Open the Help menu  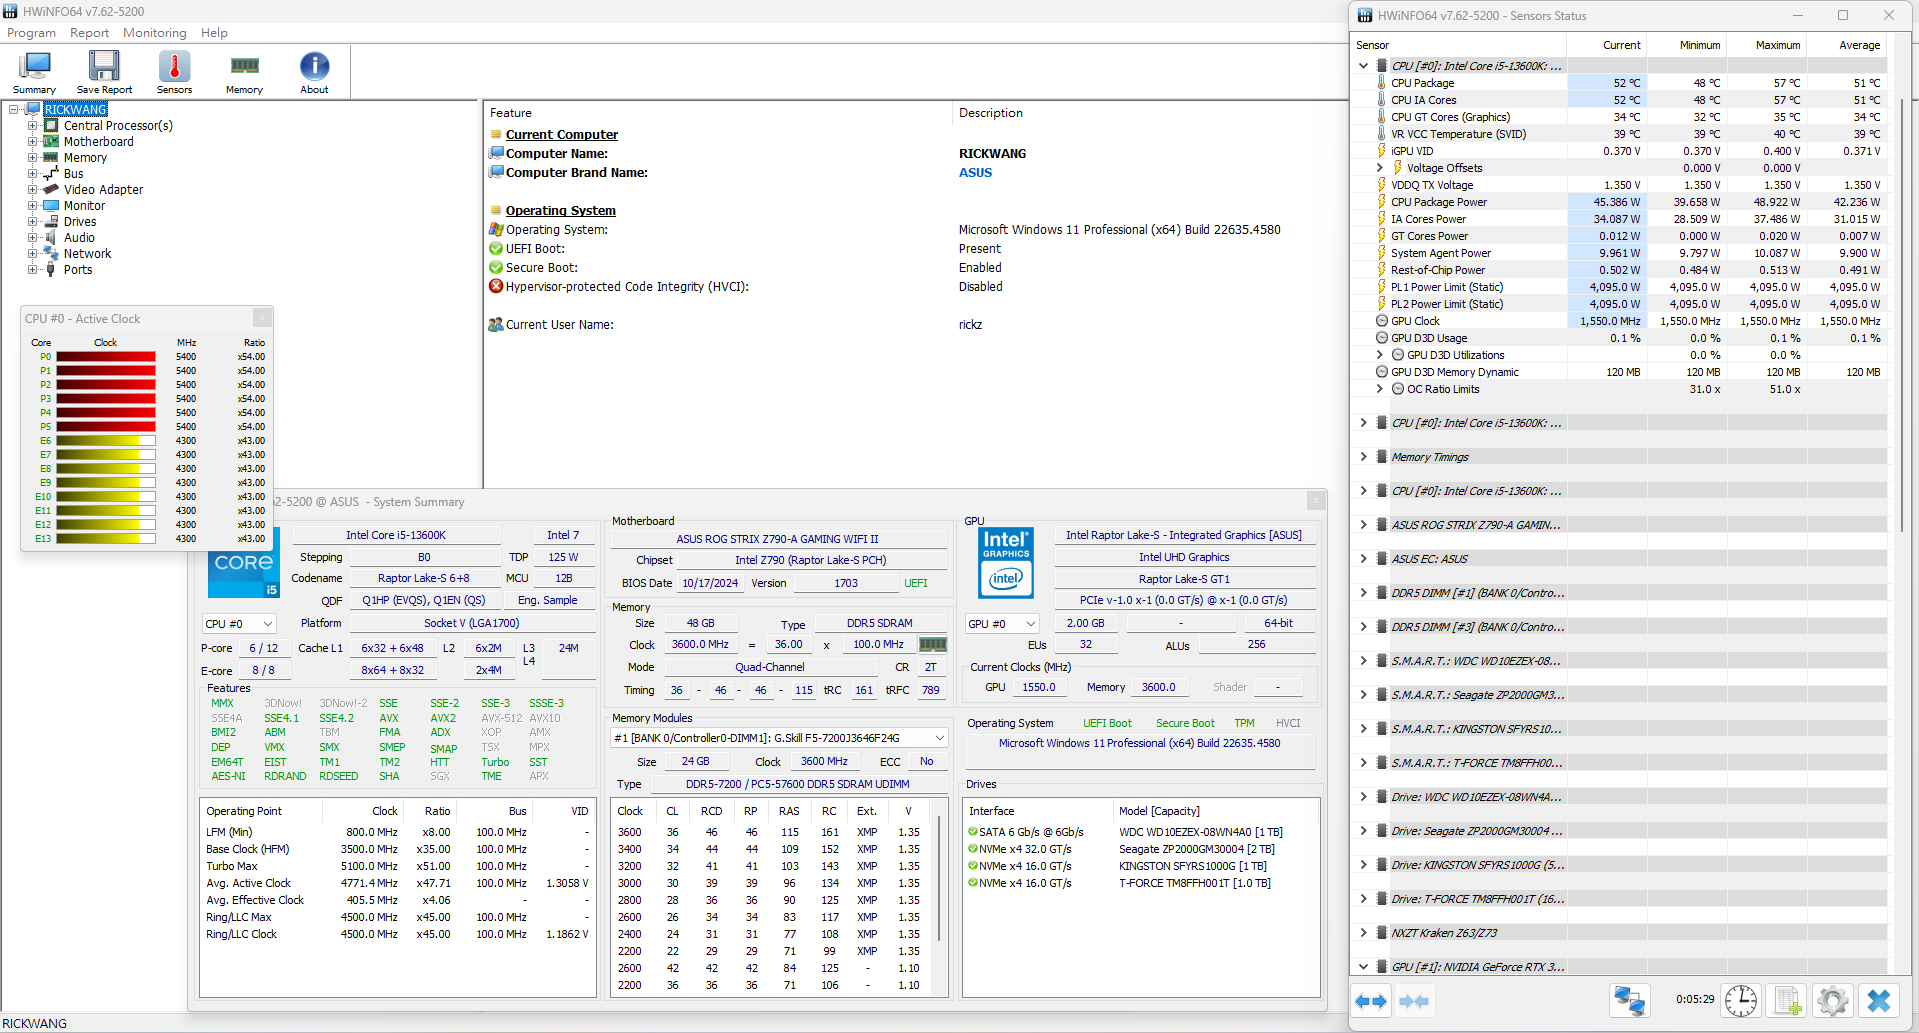(214, 33)
